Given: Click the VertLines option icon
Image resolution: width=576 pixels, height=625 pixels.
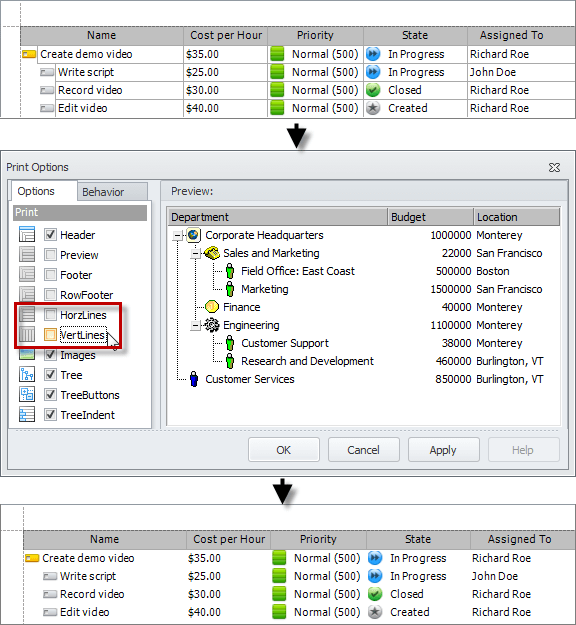Looking at the screenshot, I should tap(27, 334).
